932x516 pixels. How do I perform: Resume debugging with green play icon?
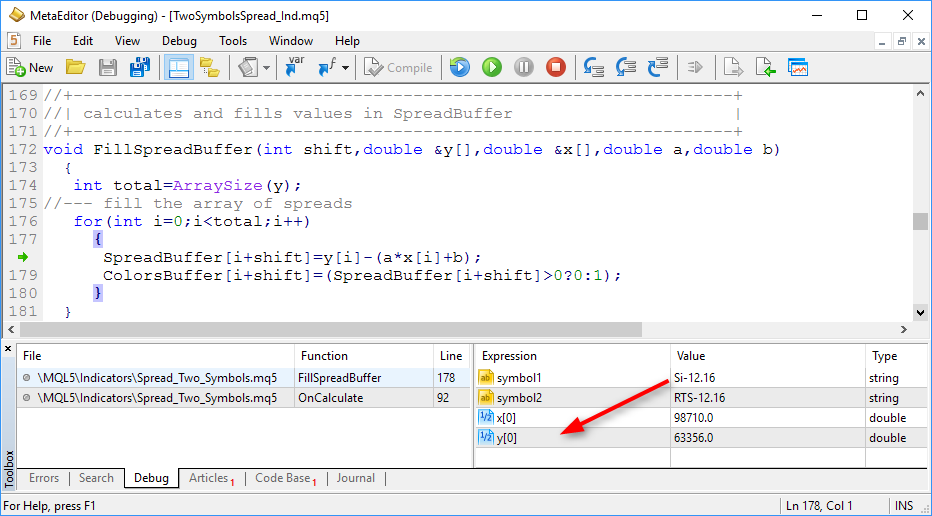492,68
